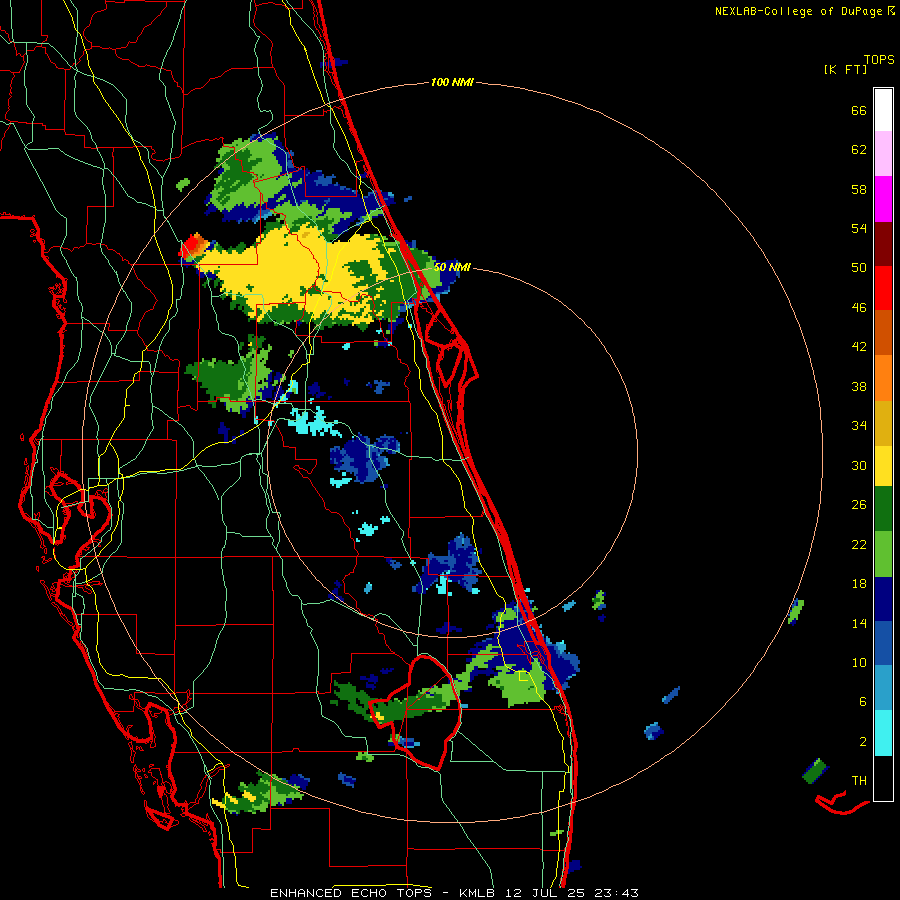Click the legend value 2
900x900 pixels.
[863, 742]
